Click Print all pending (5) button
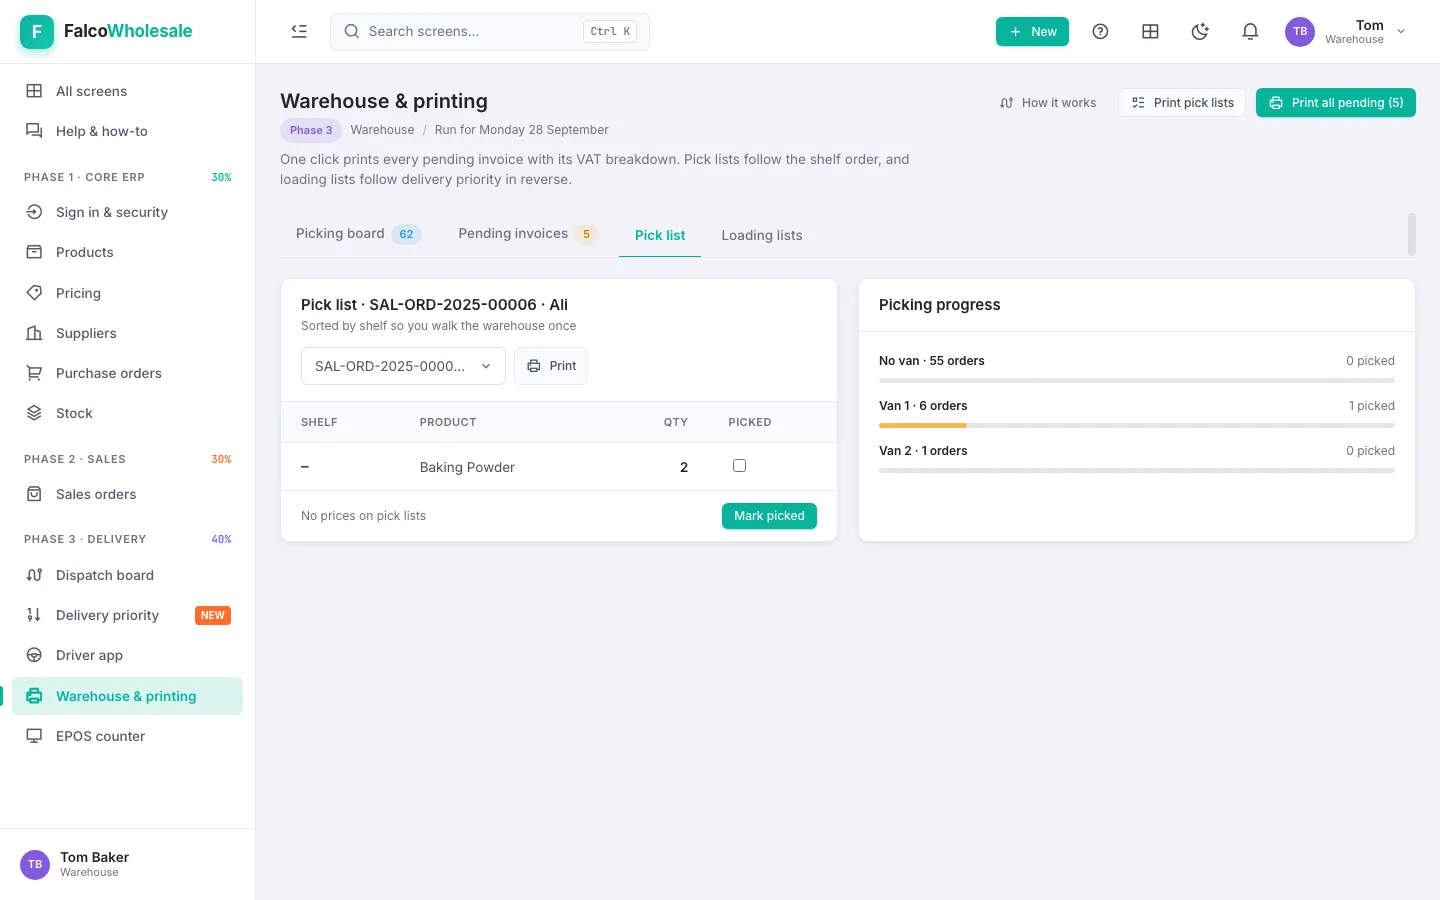 pyautogui.click(x=1336, y=103)
